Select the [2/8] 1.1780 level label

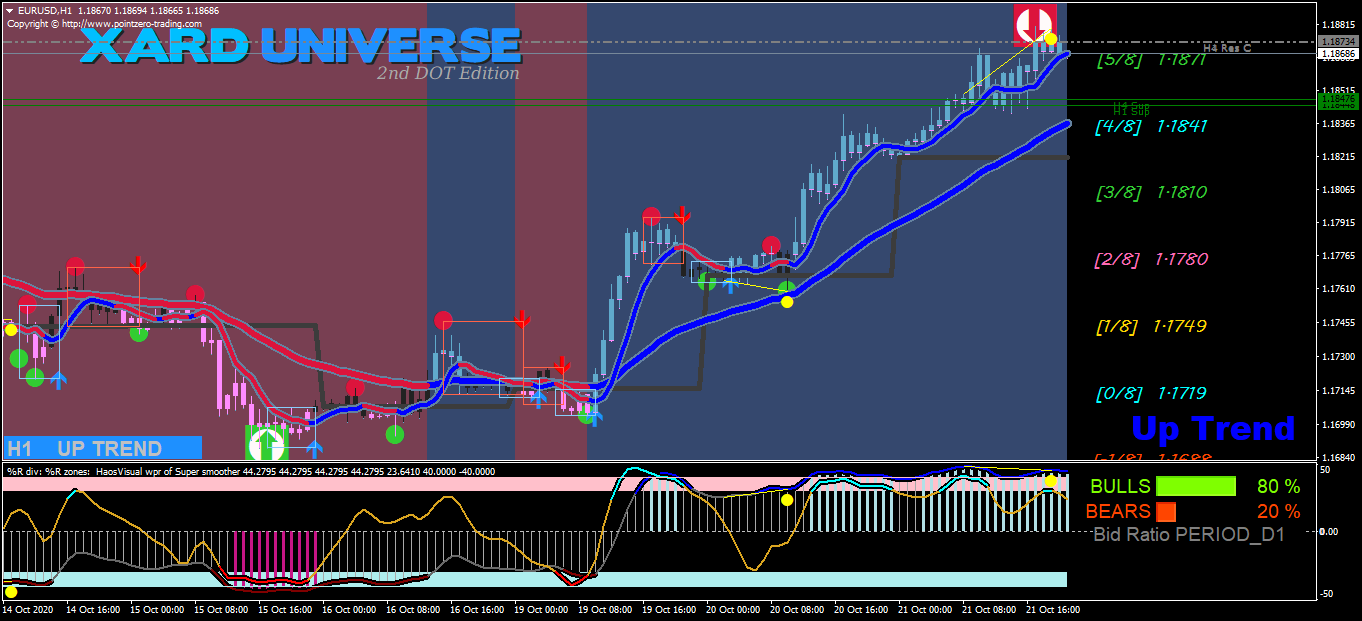click(x=1151, y=259)
